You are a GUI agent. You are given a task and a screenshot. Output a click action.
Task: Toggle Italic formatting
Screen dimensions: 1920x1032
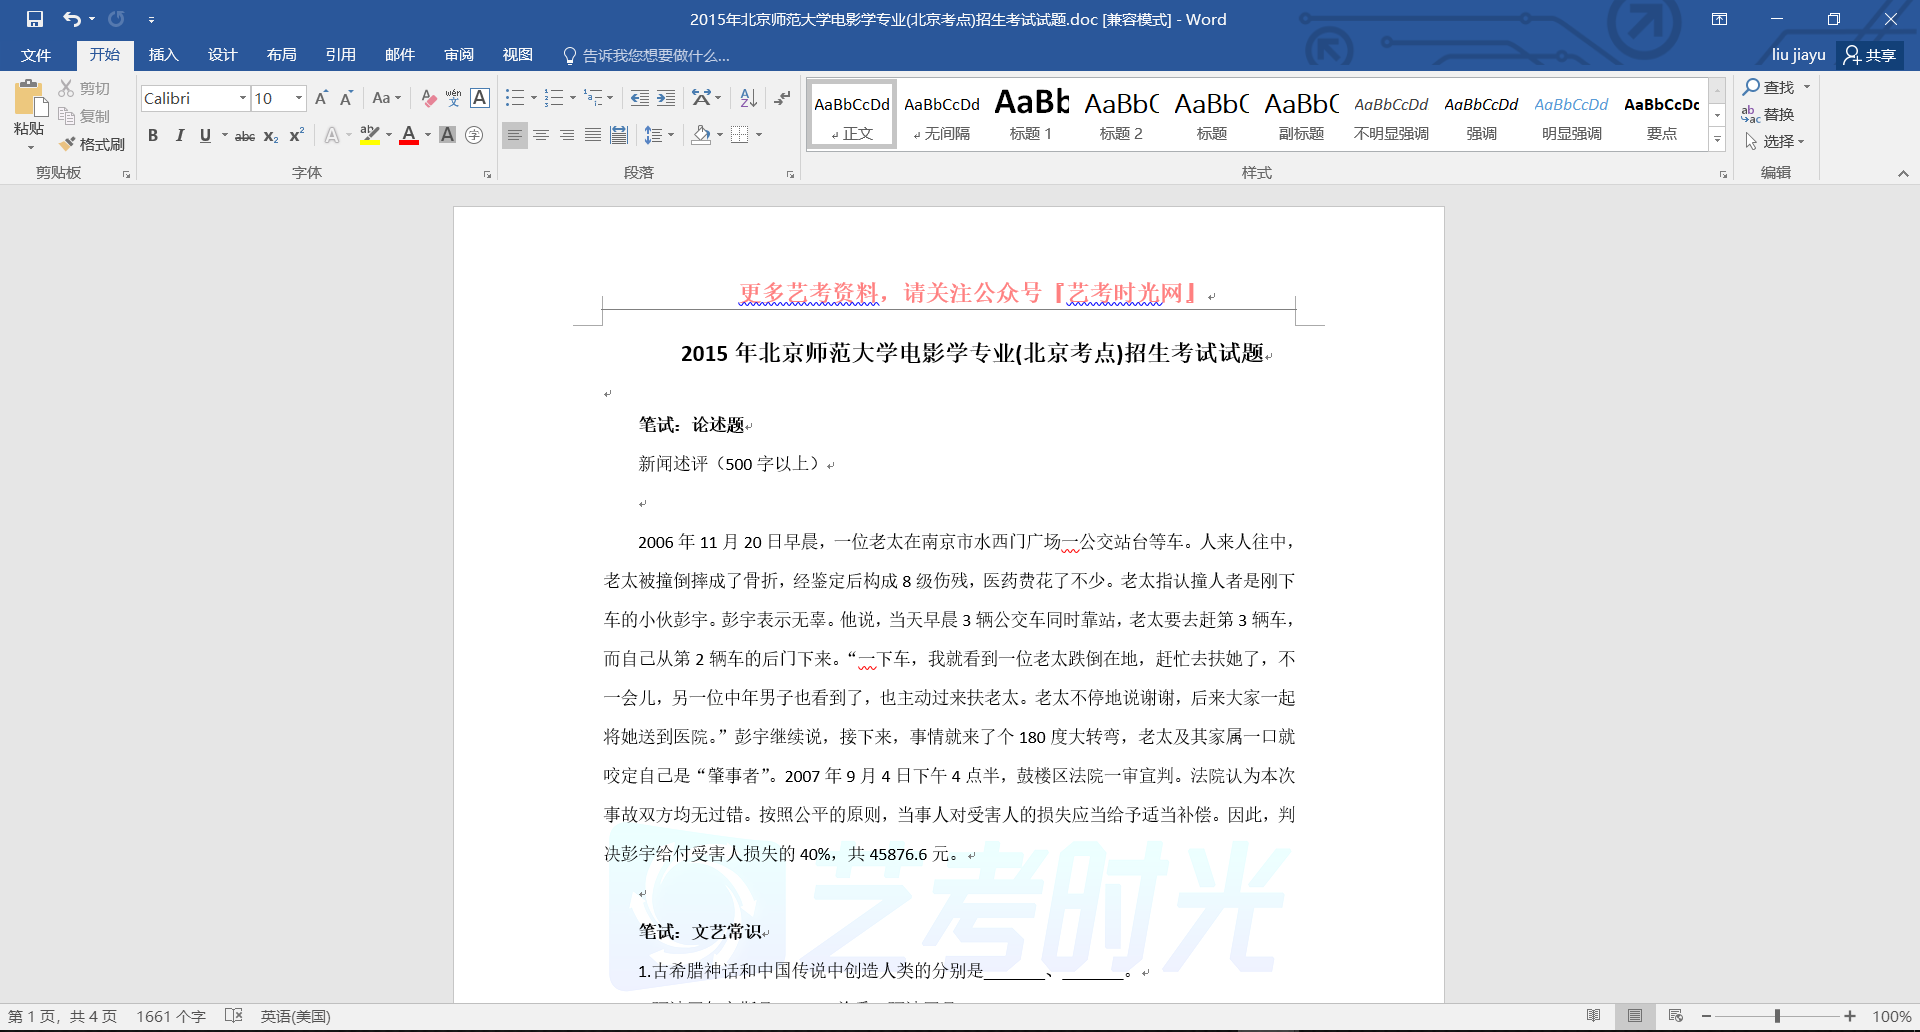click(x=179, y=136)
